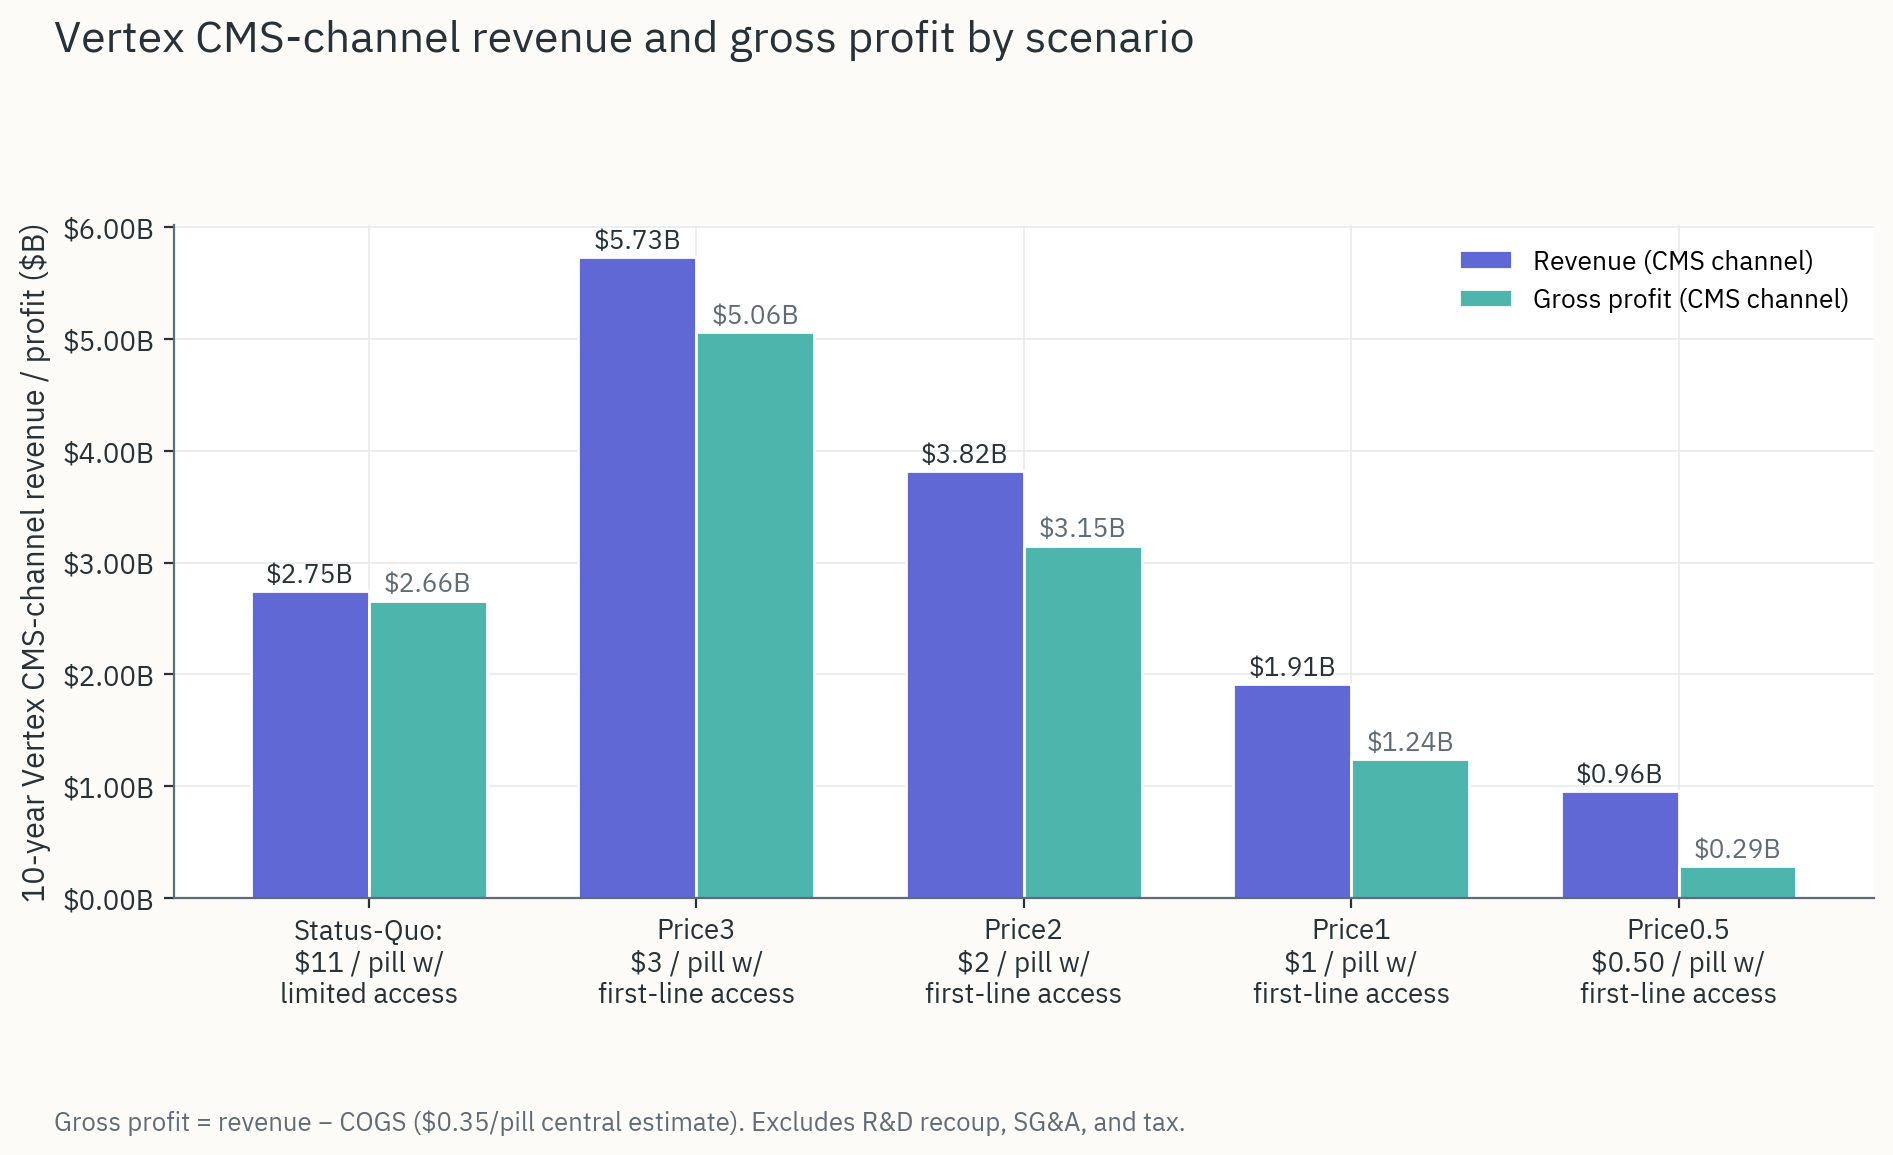Click the Price0.5 gross profit bar

(1738, 883)
